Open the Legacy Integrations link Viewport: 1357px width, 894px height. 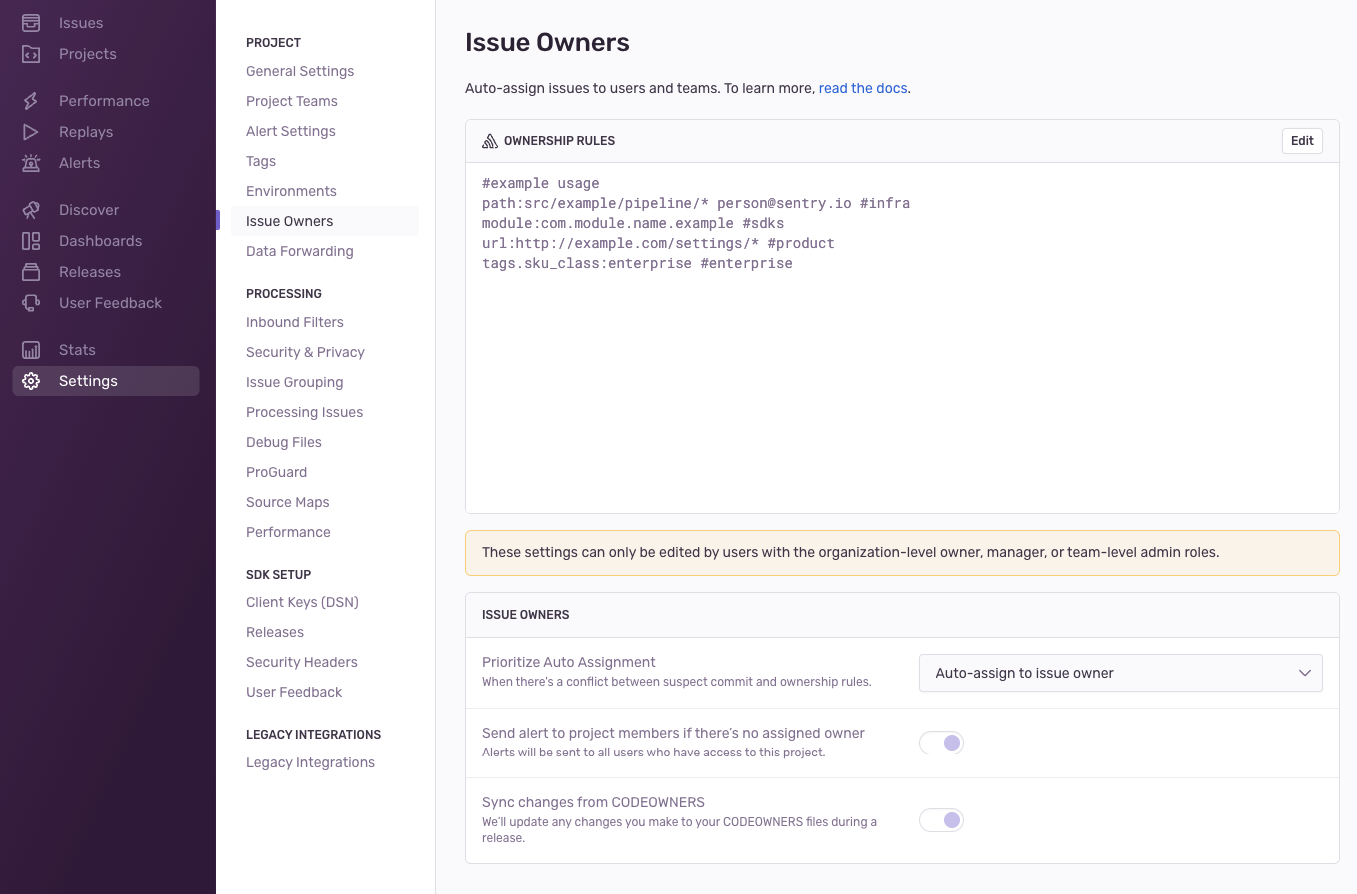(x=311, y=762)
